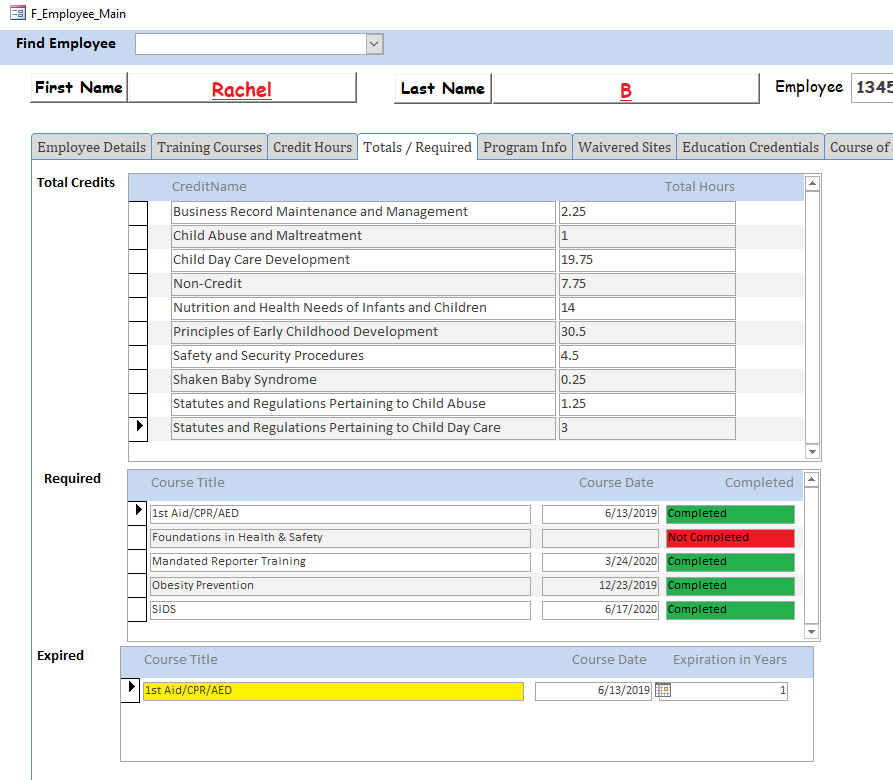Screen dimensions: 893x780
Task: Select row selector for Business Record Maintenance
Action: click(x=138, y=212)
